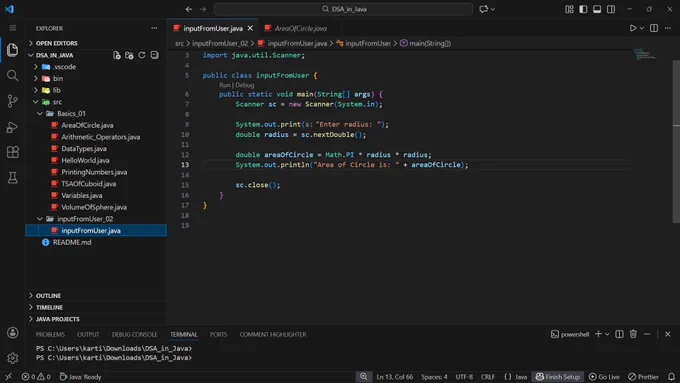Click the Go Live status button
The image size is (680, 383).
tap(604, 376)
